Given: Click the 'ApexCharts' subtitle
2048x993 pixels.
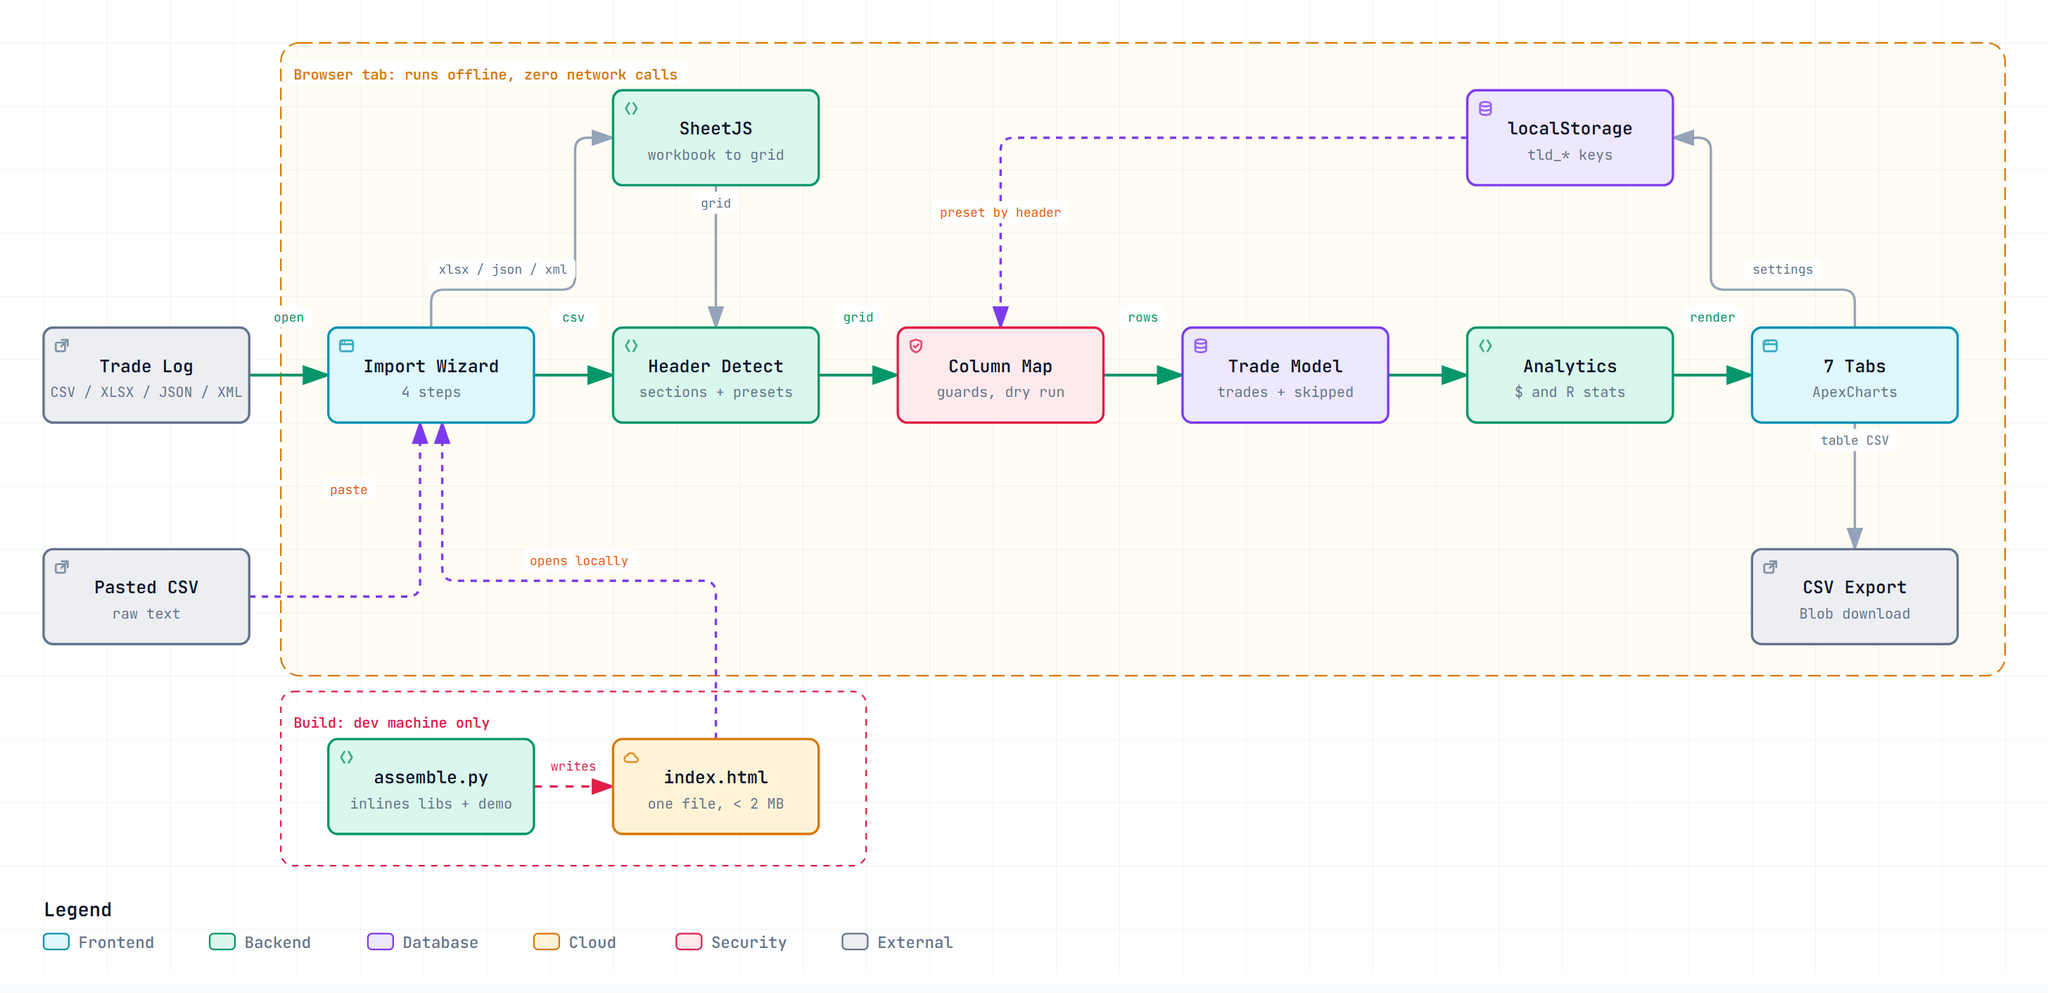Looking at the screenshot, I should [1855, 392].
